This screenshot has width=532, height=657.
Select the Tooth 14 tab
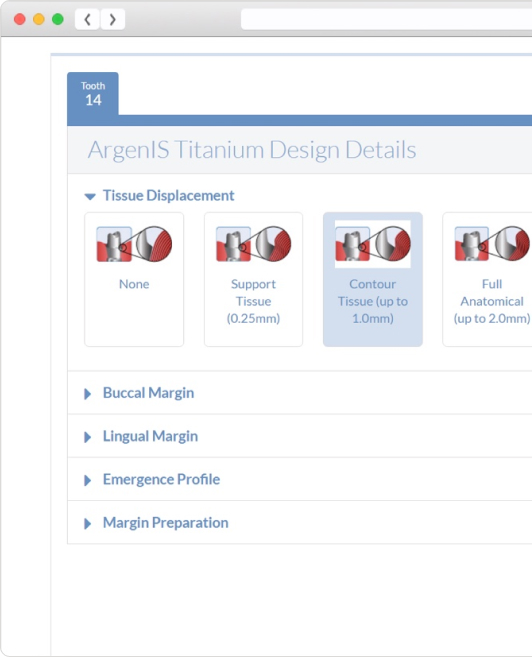tap(93, 94)
